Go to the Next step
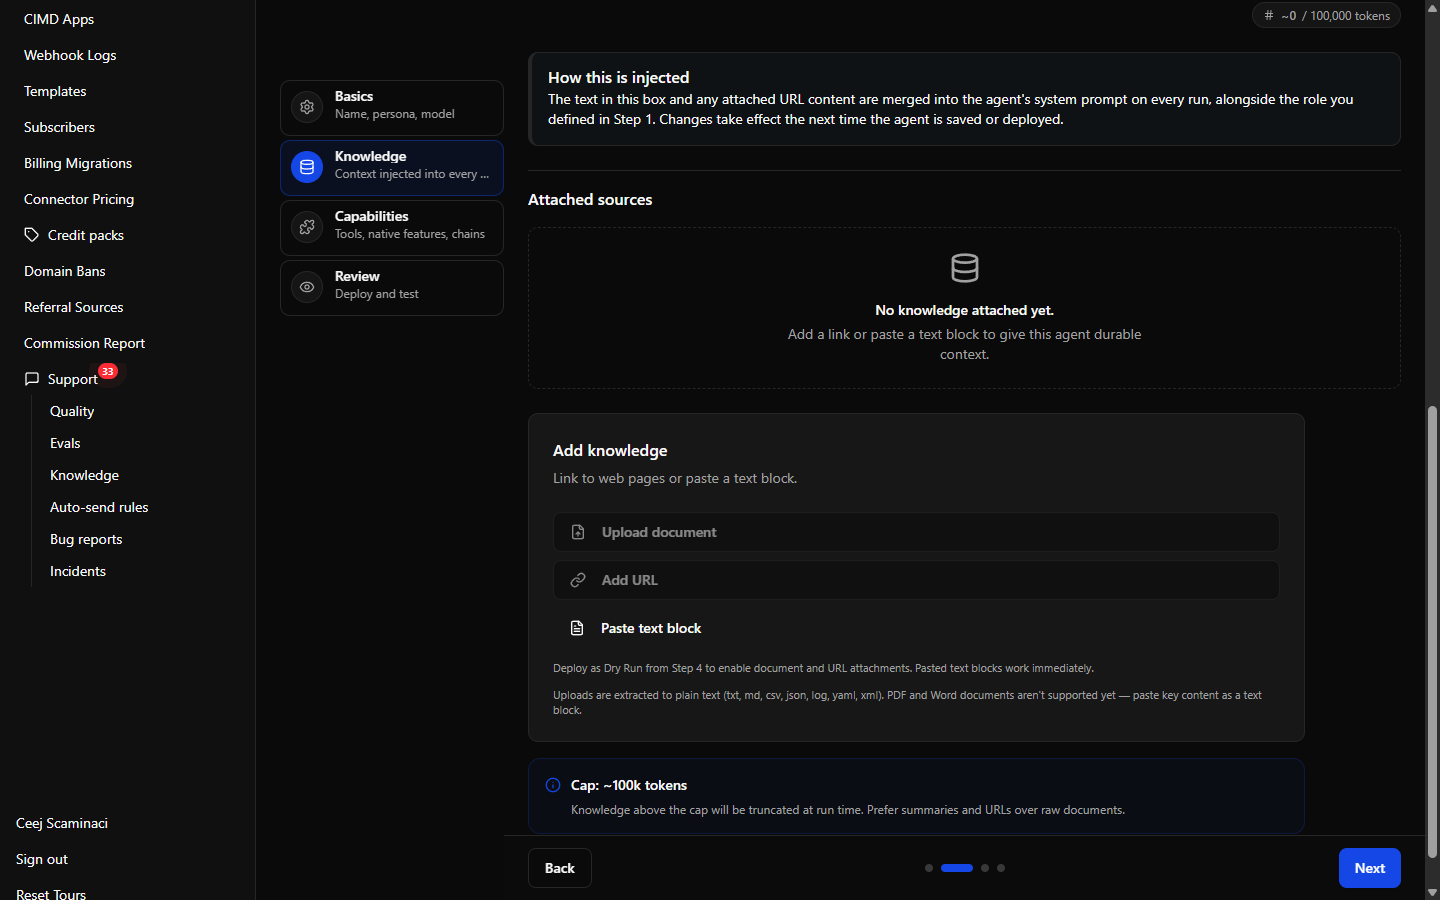 pyautogui.click(x=1369, y=868)
